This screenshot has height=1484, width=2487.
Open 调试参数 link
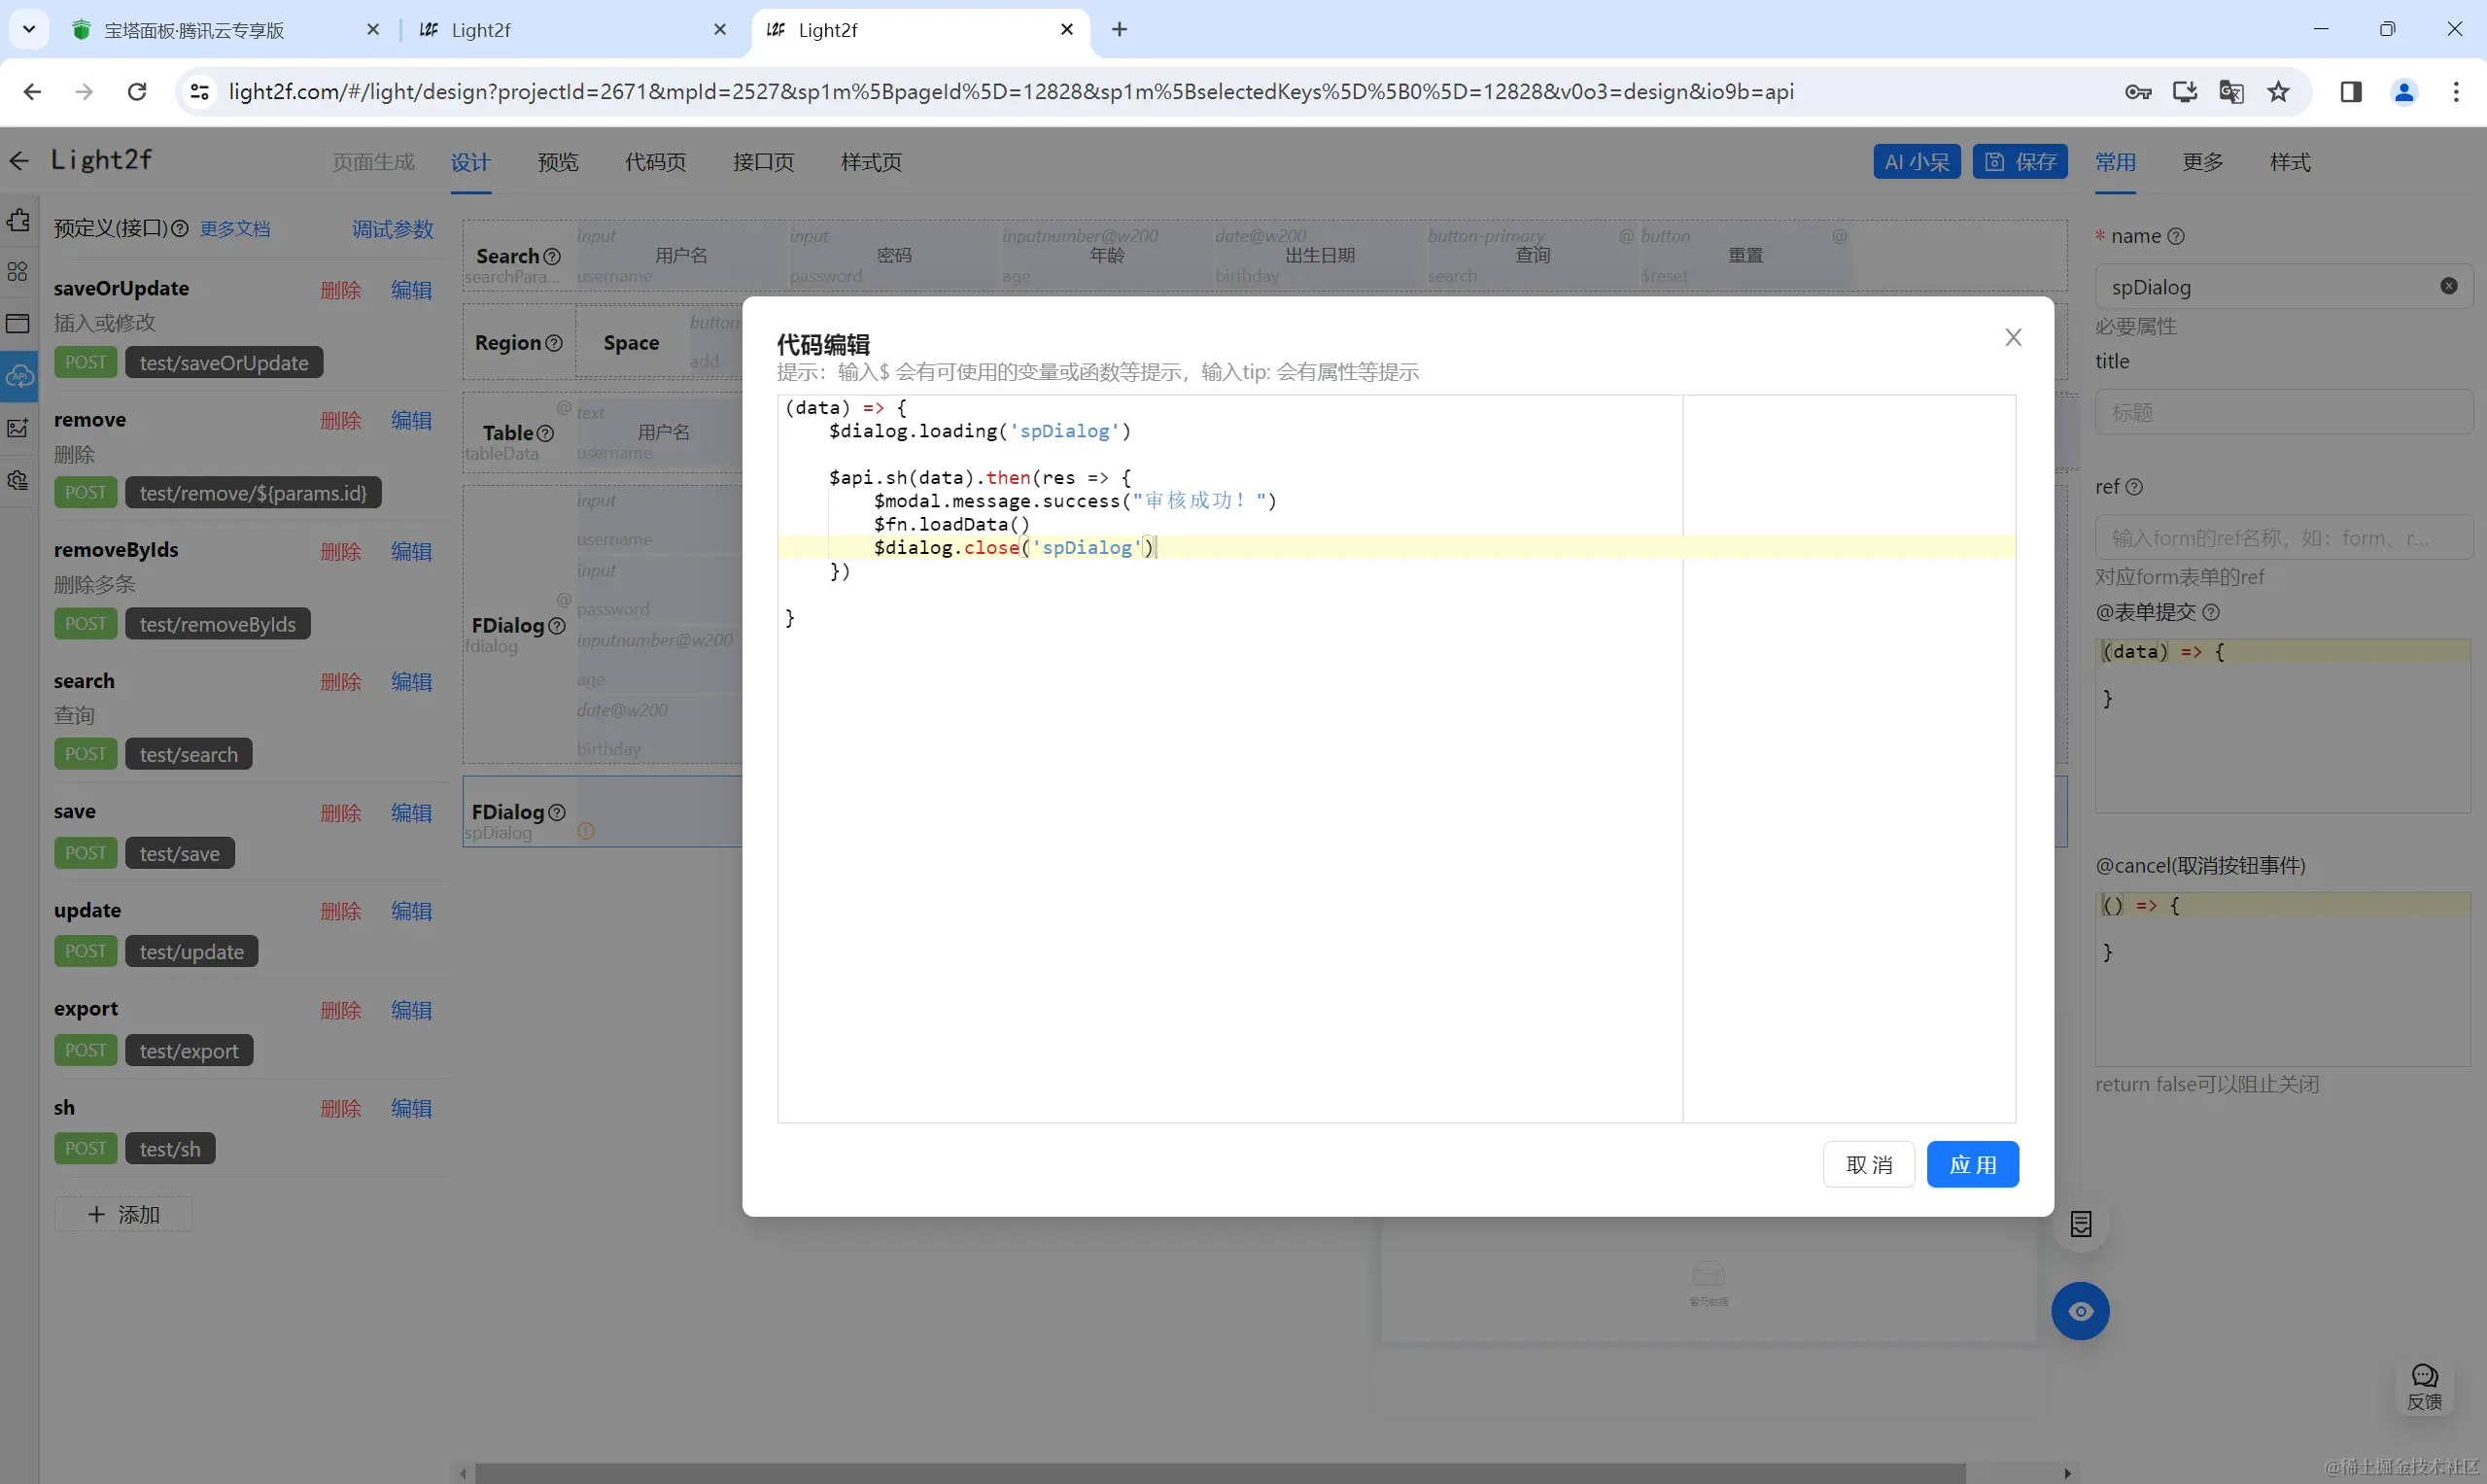pos(393,229)
